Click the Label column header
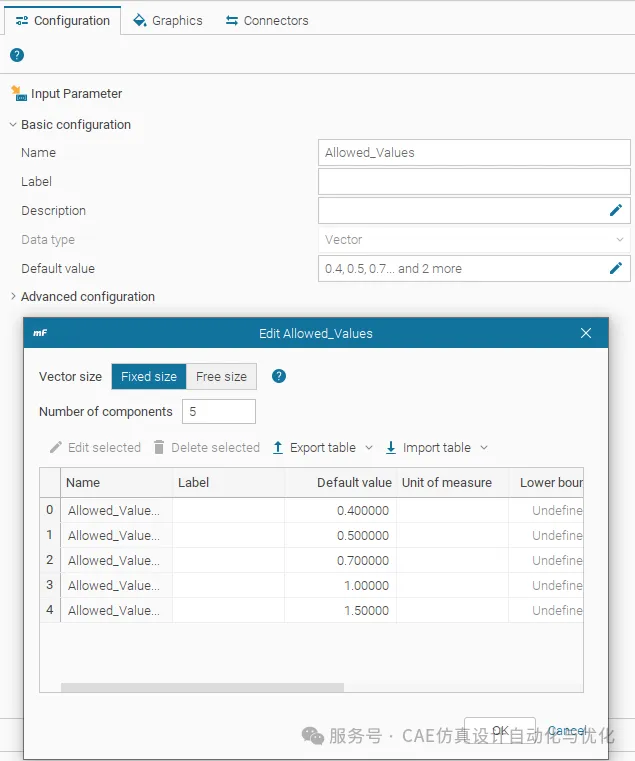 229,482
